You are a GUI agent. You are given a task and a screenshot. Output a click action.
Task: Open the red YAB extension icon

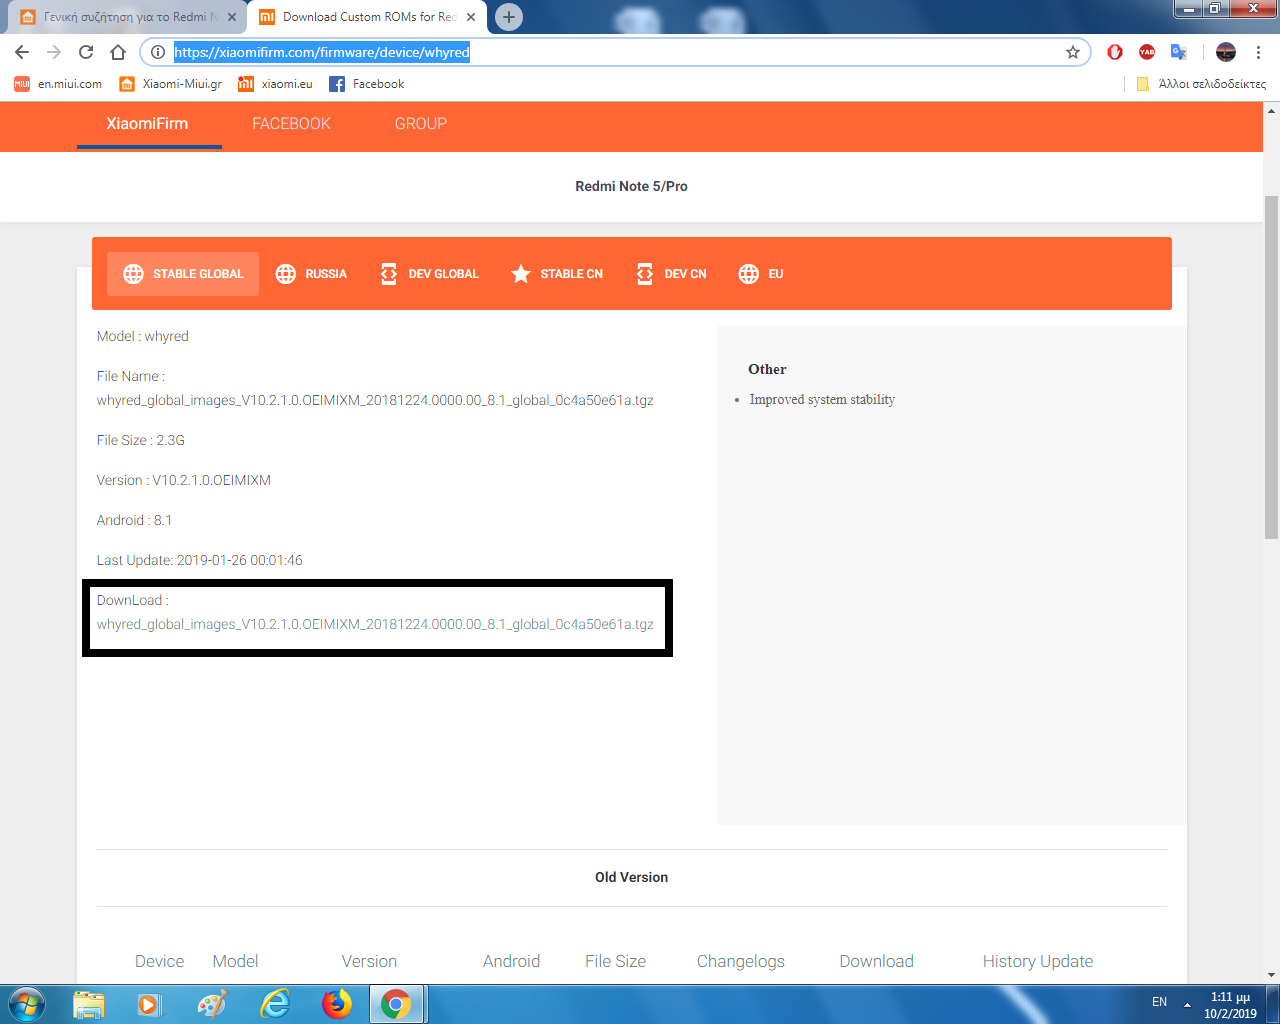click(1147, 52)
